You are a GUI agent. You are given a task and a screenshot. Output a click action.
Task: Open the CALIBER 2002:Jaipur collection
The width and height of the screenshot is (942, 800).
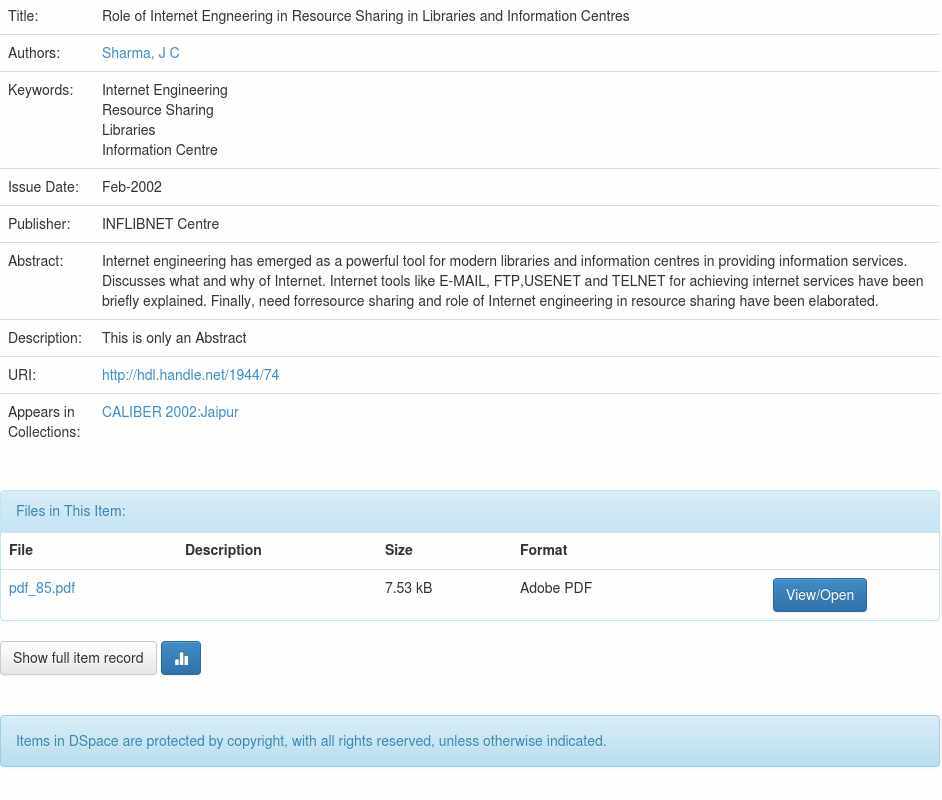click(170, 412)
